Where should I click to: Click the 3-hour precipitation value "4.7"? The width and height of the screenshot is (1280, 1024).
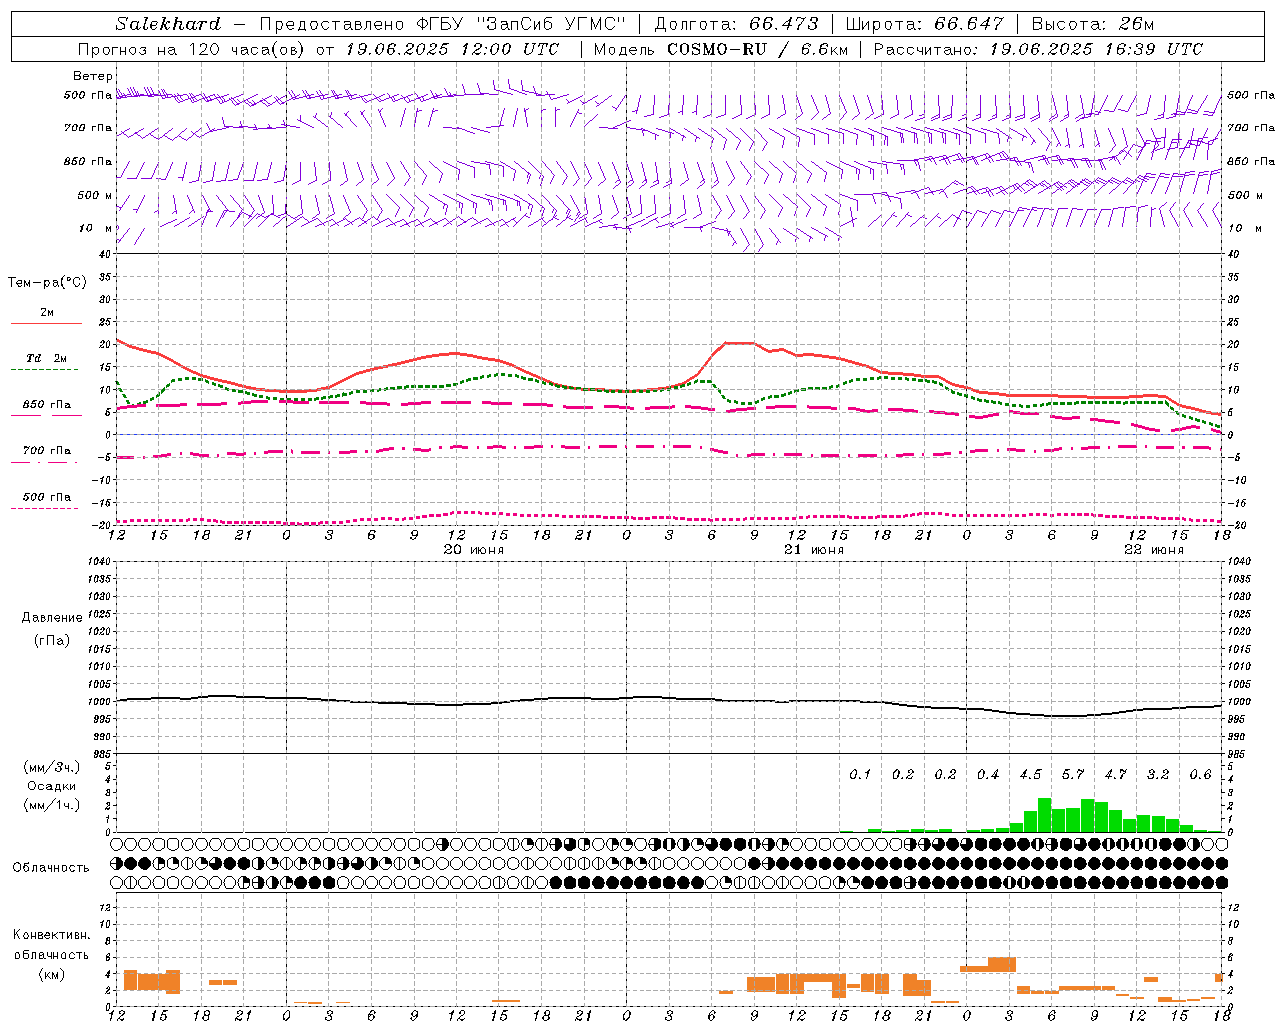pyautogui.click(x=1116, y=775)
